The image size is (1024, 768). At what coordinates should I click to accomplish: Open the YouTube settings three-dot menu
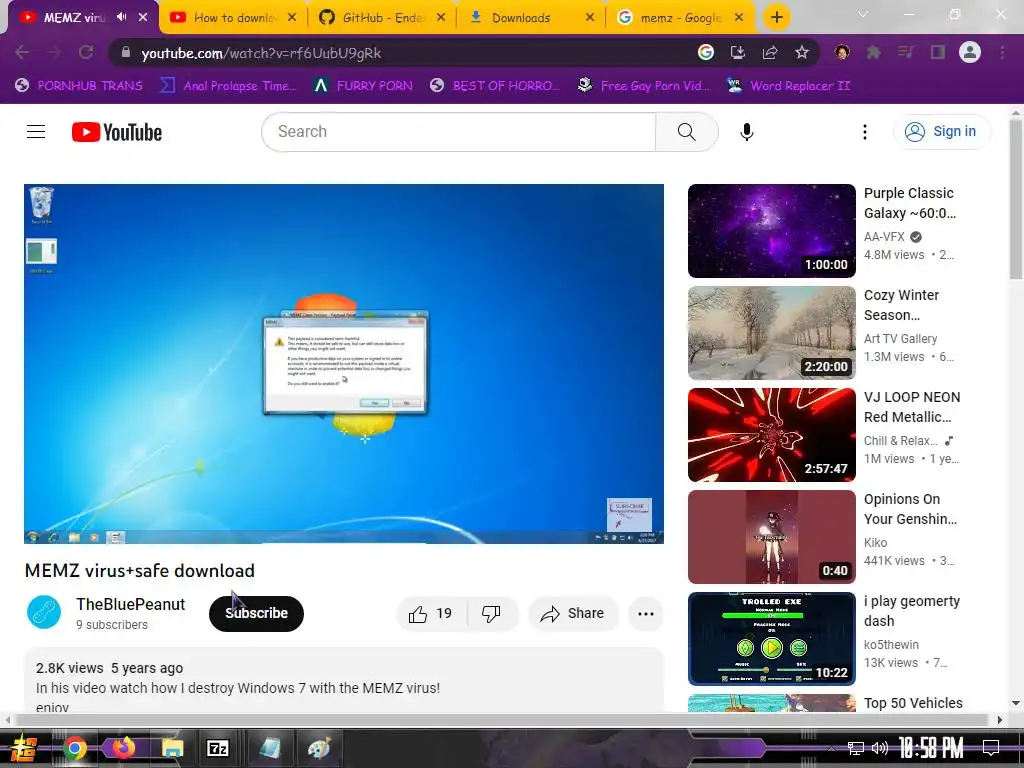click(x=865, y=132)
